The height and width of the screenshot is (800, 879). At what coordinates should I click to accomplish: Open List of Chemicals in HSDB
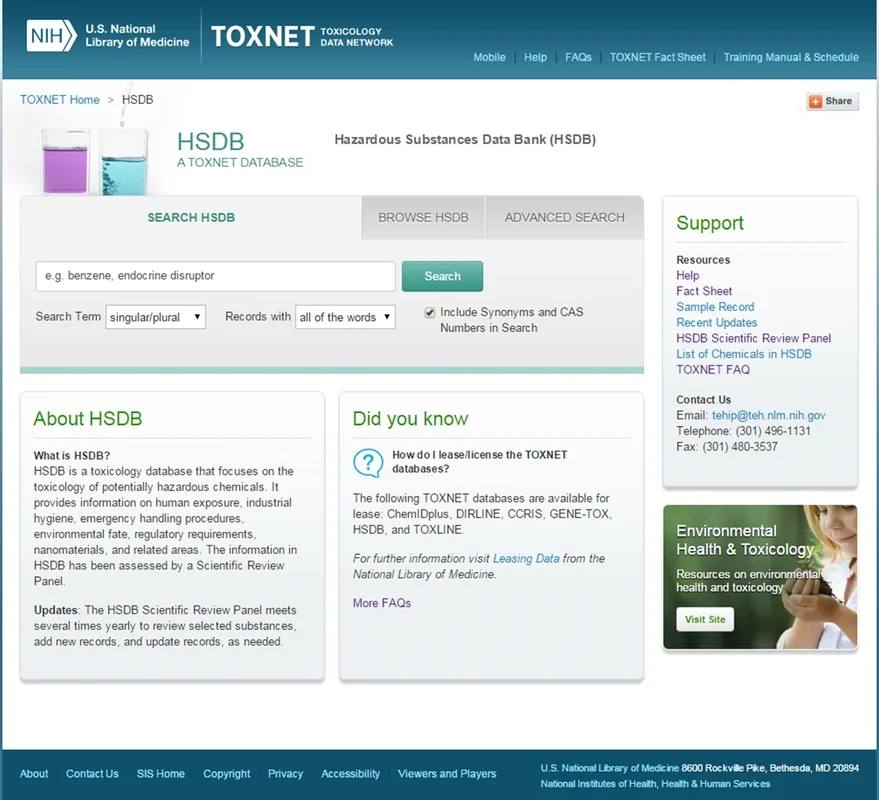tap(744, 354)
